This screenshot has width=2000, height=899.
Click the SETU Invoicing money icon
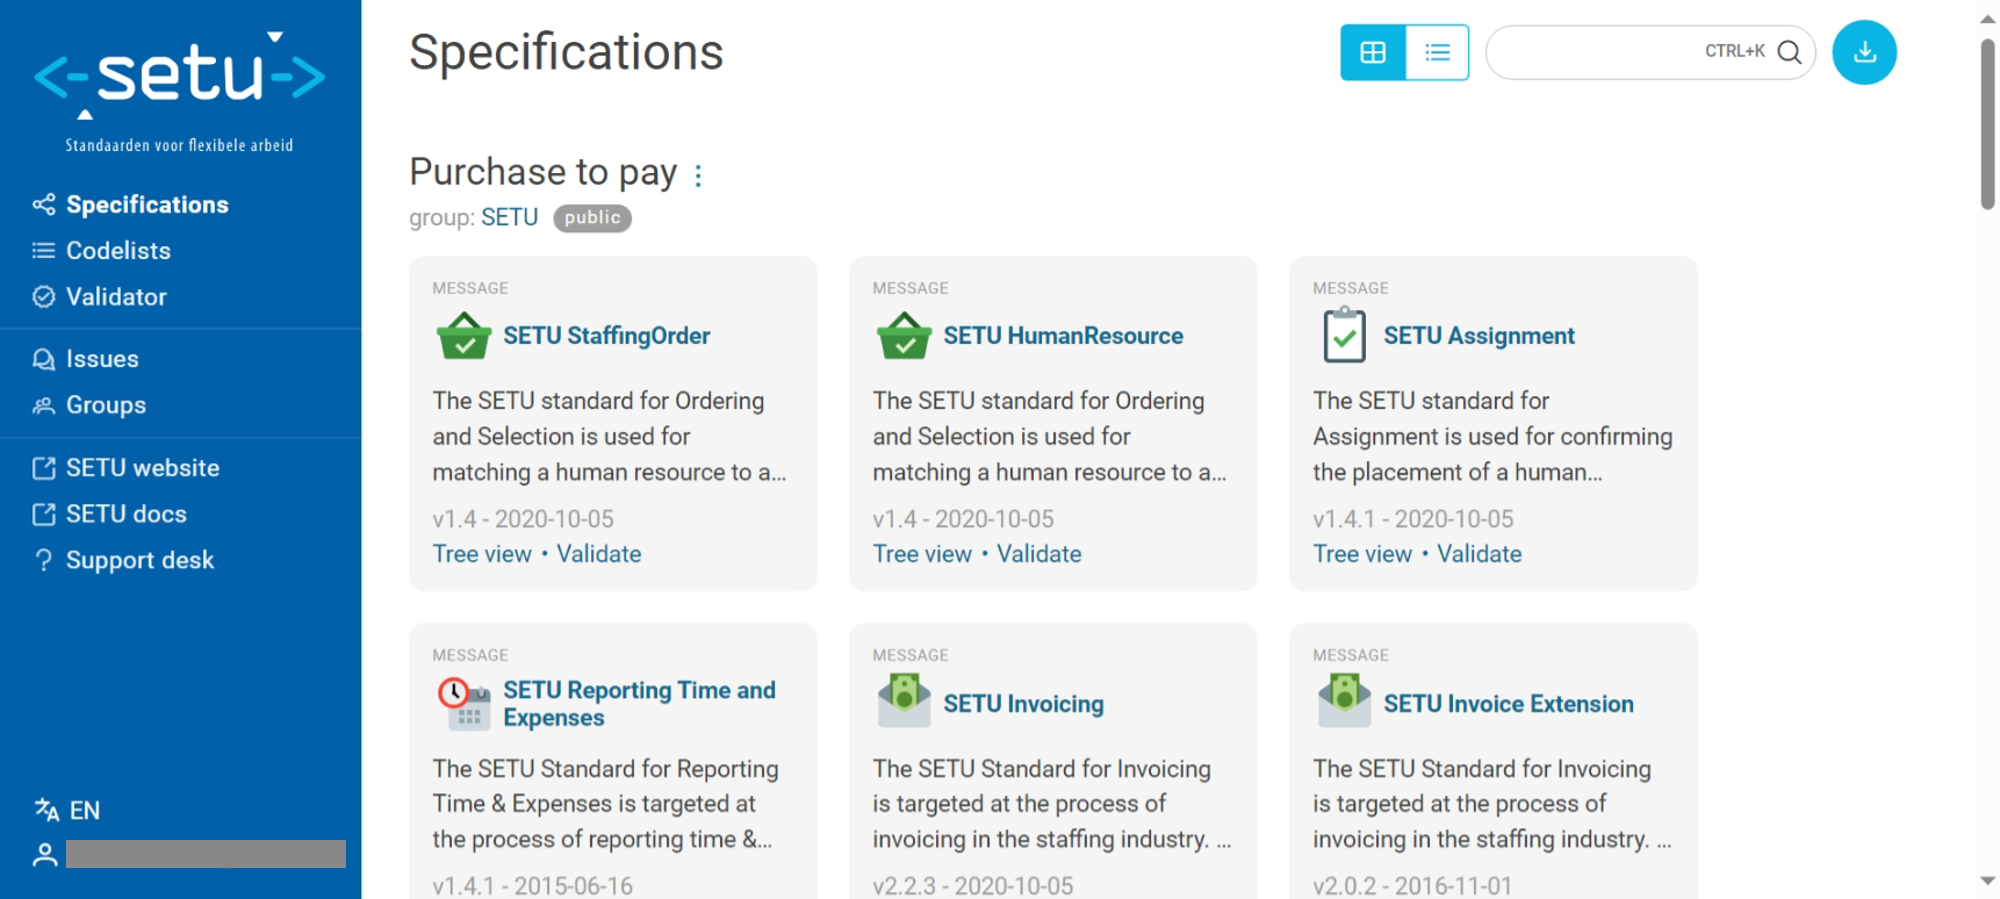(x=904, y=700)
